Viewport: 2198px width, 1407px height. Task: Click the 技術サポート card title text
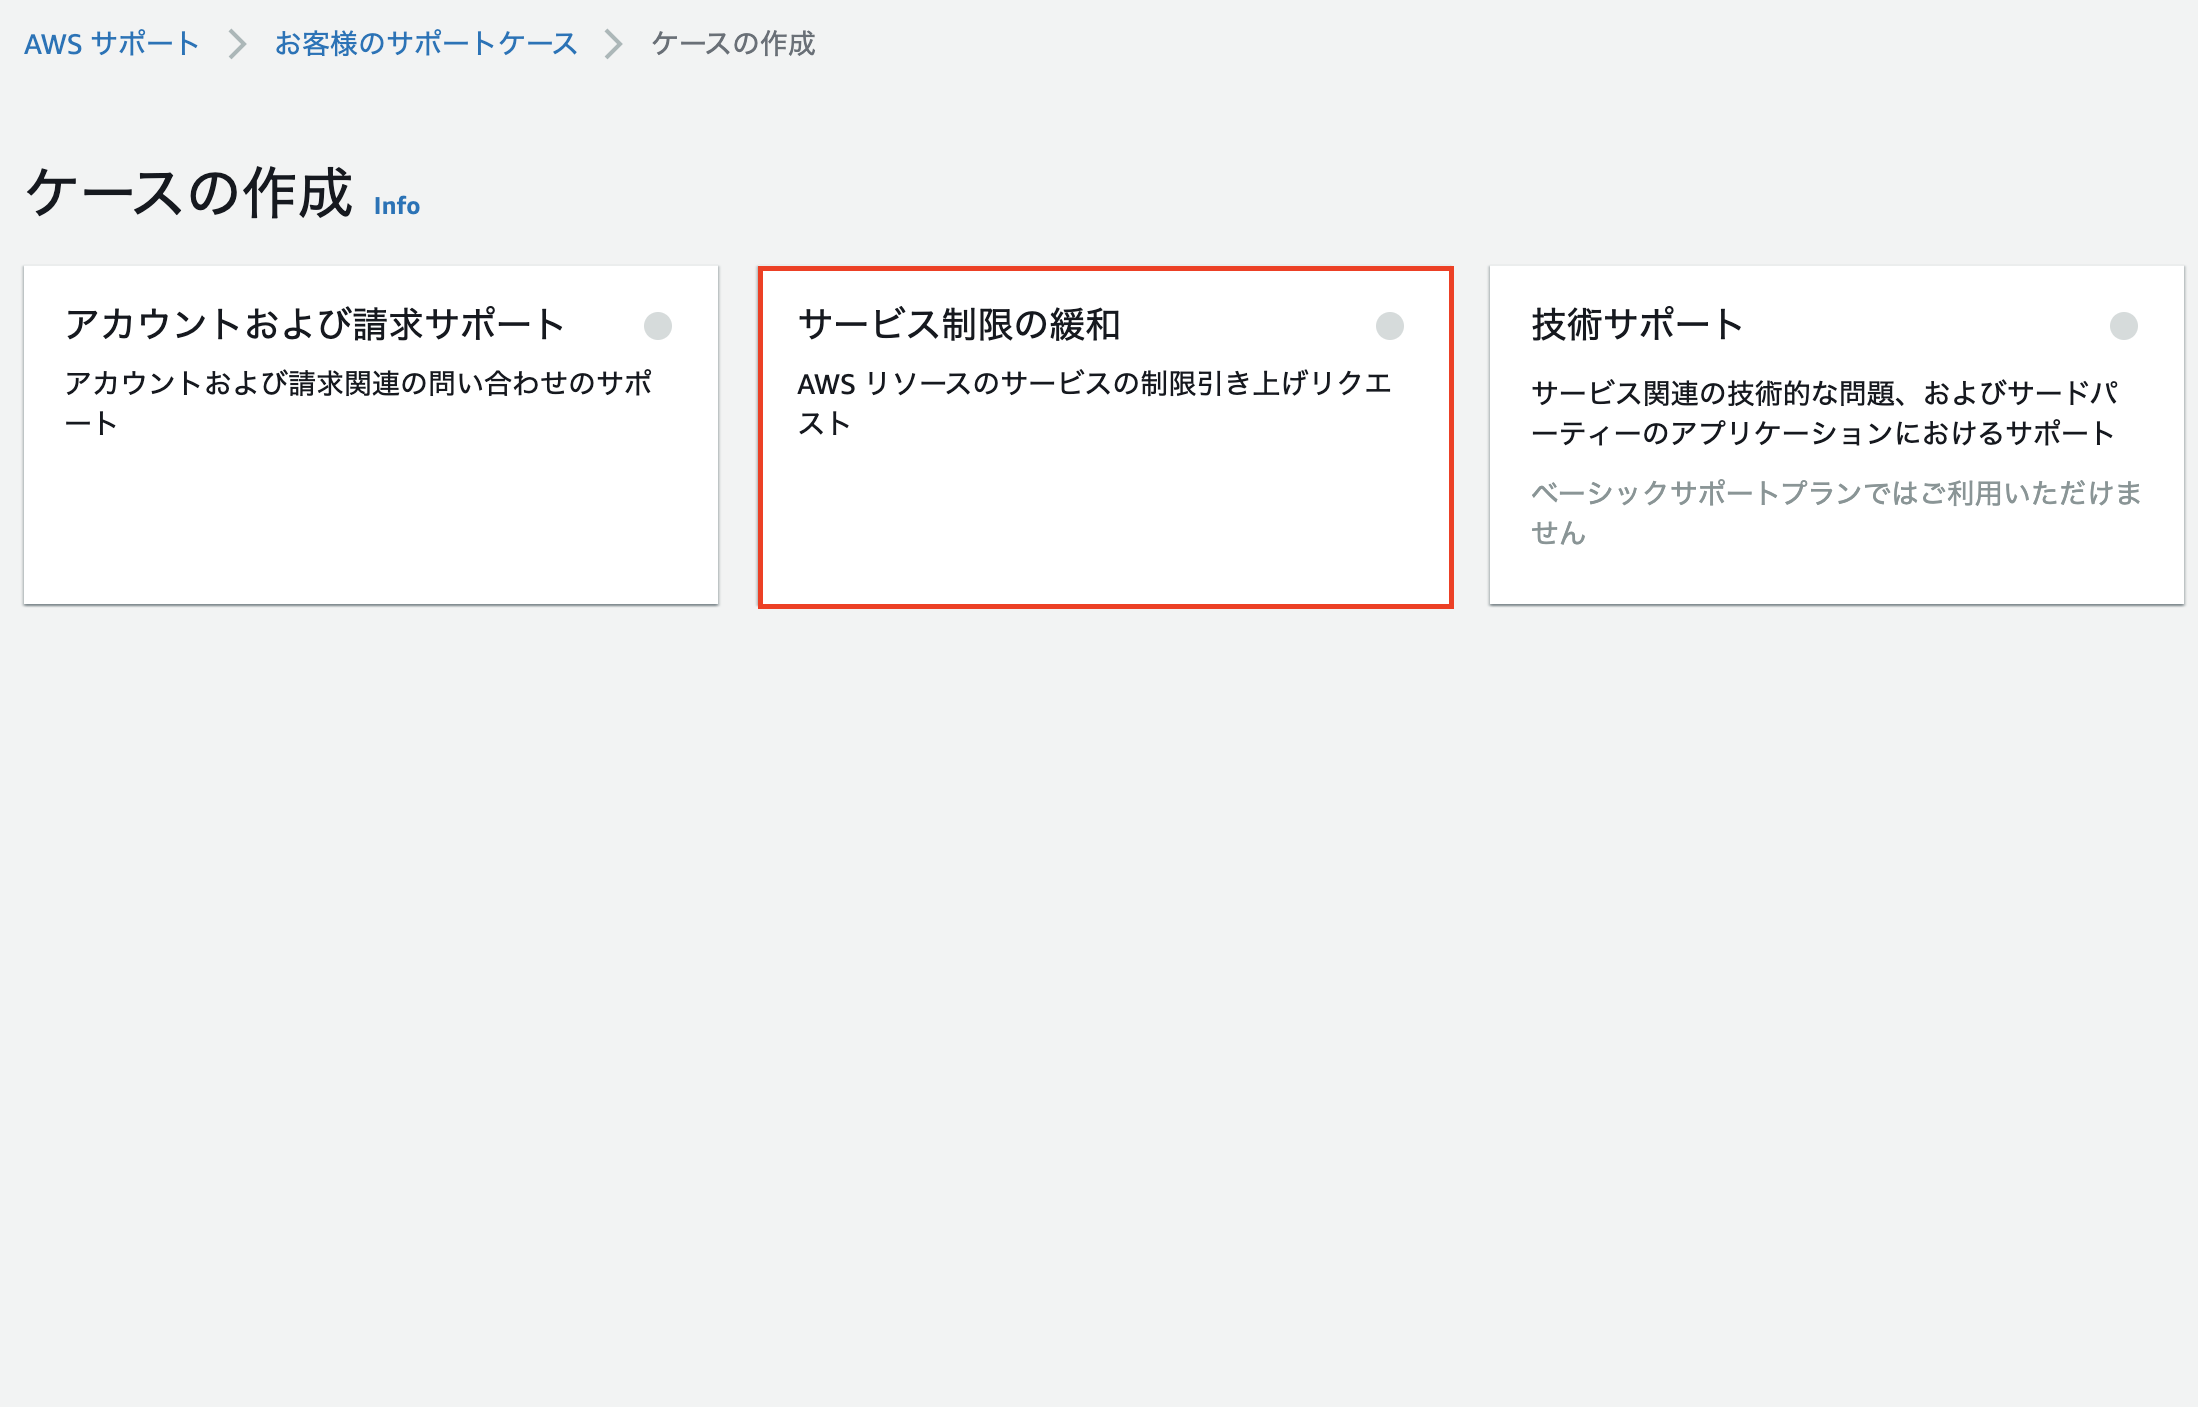[x=1632, y=323]
